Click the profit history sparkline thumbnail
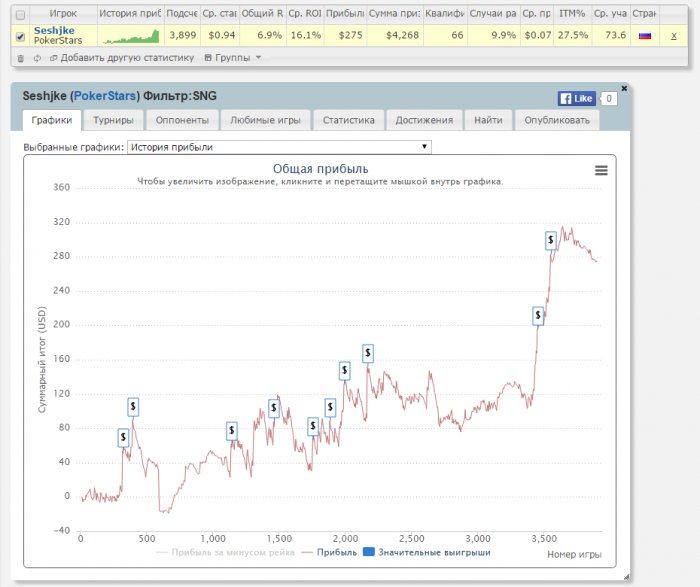 pyautogui.click(x=130, y=35)
